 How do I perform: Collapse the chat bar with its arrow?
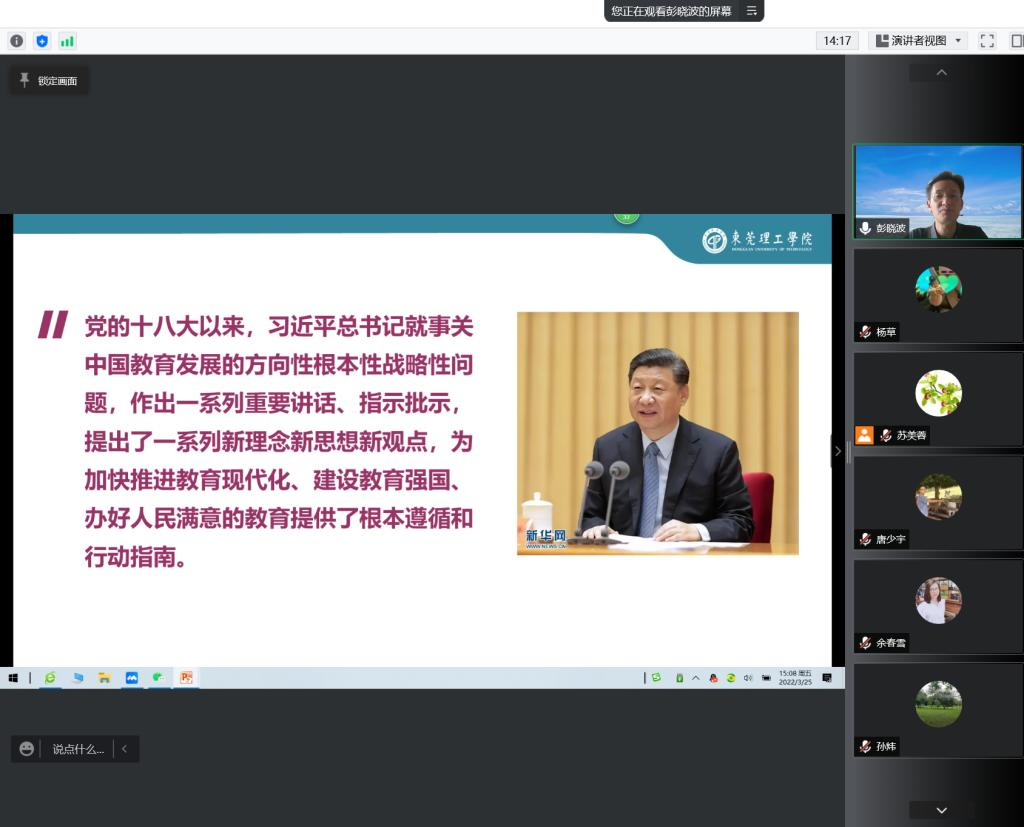tap(125, 749)
